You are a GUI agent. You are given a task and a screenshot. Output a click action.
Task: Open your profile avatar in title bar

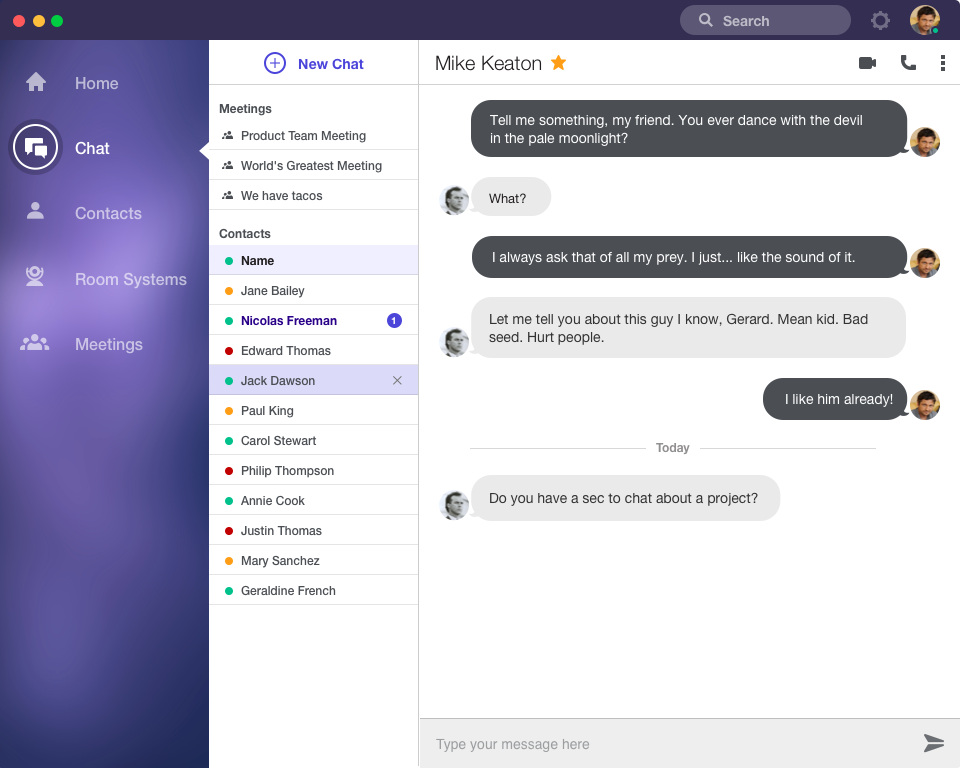point(924,20)
